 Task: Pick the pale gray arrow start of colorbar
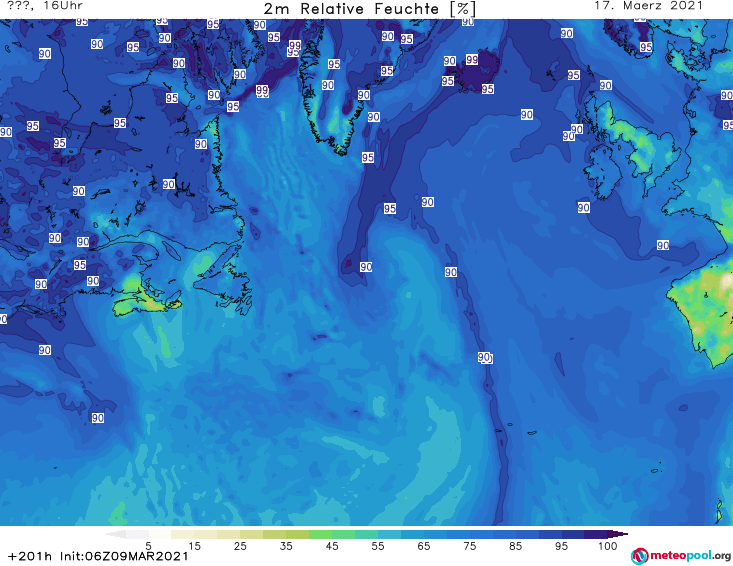click(115, 534)
